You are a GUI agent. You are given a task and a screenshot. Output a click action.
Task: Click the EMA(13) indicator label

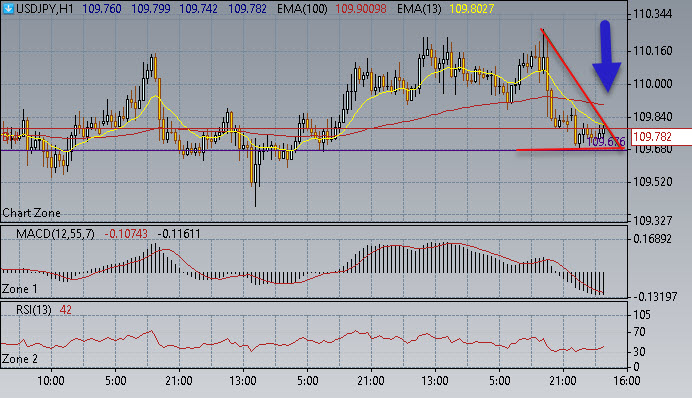[419, 8]
